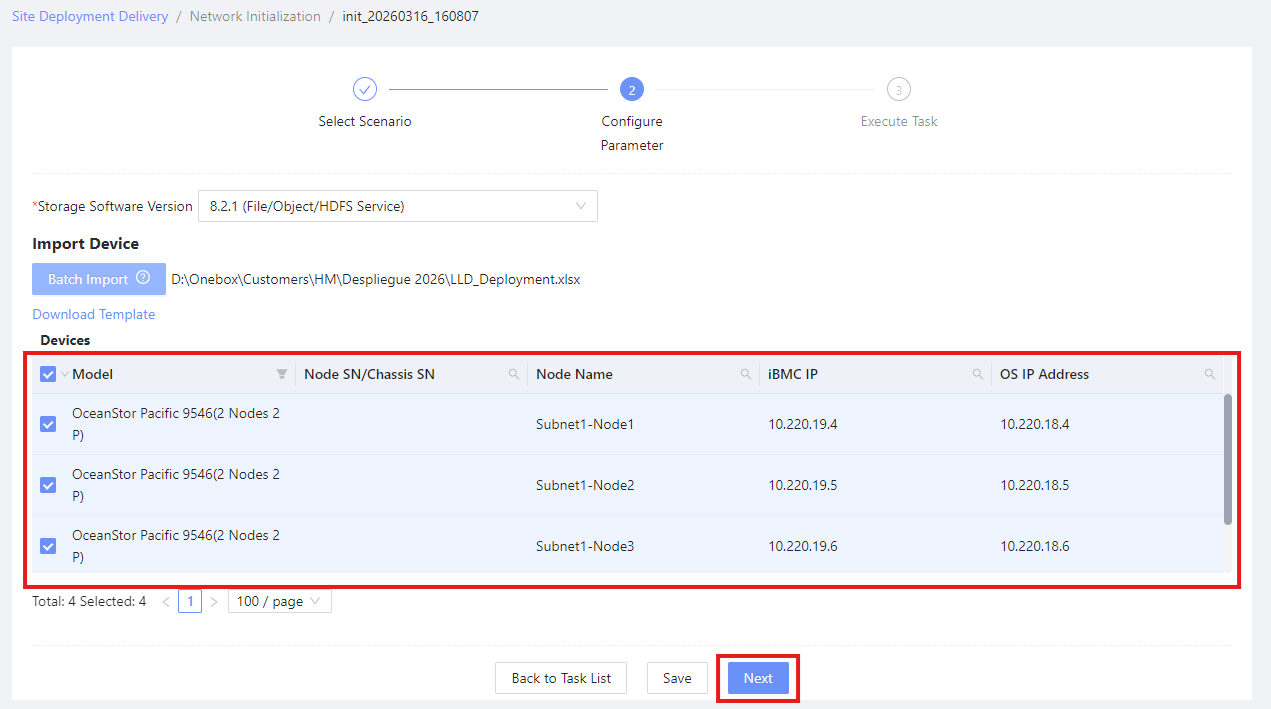Click help icon on Batch Import button
This screenshot has width=1271, height=709.
tap(143, 279)
